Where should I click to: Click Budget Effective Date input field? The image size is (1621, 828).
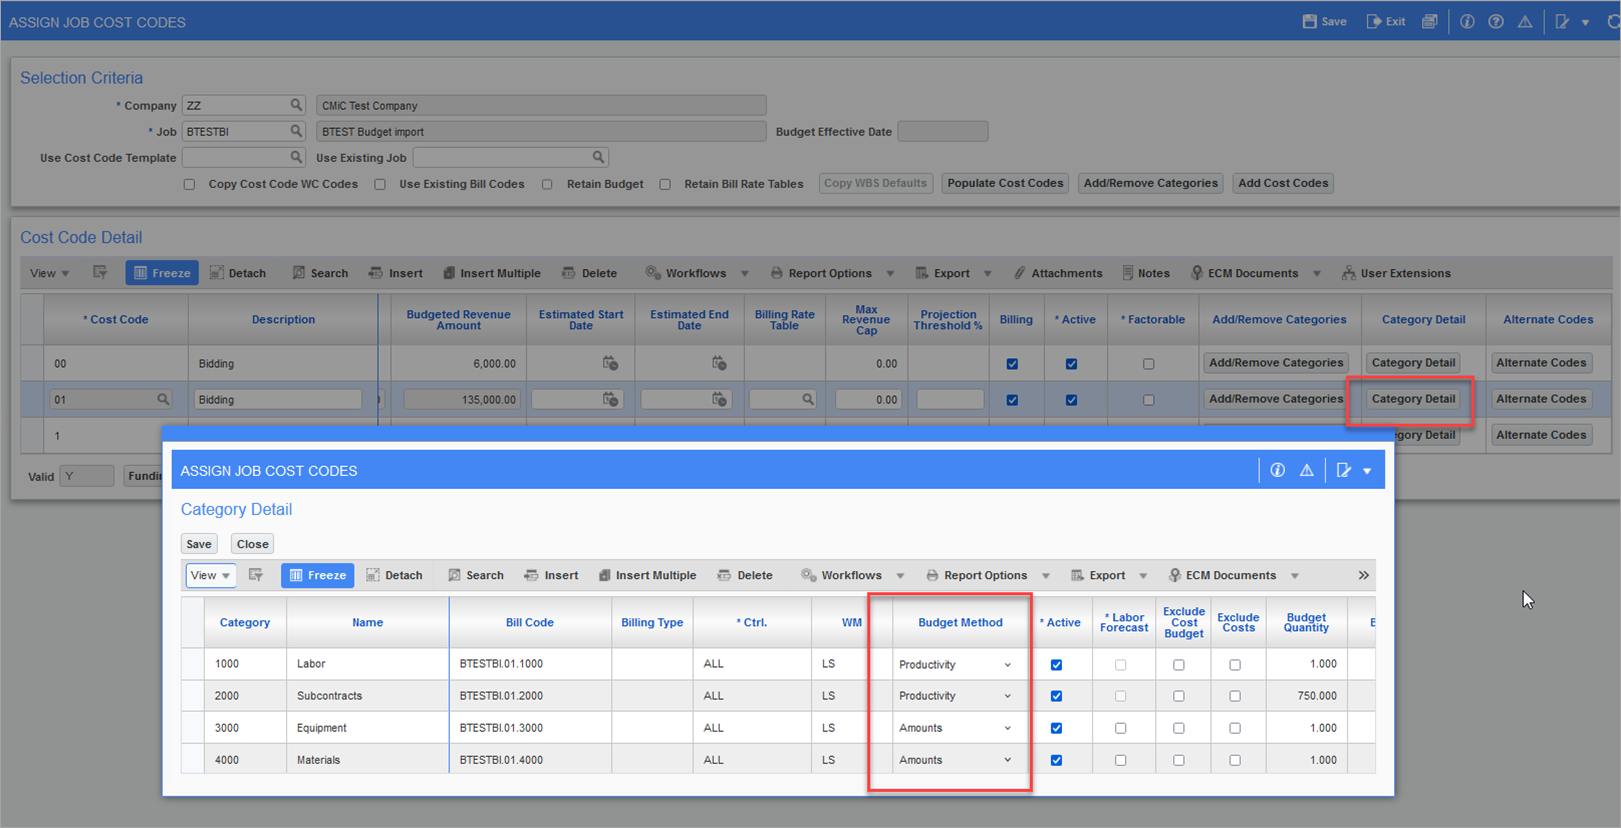pos(943,131)
